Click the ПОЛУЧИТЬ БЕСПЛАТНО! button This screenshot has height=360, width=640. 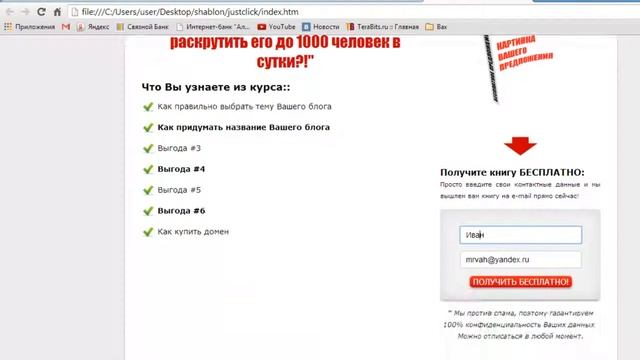pos(520,282)
